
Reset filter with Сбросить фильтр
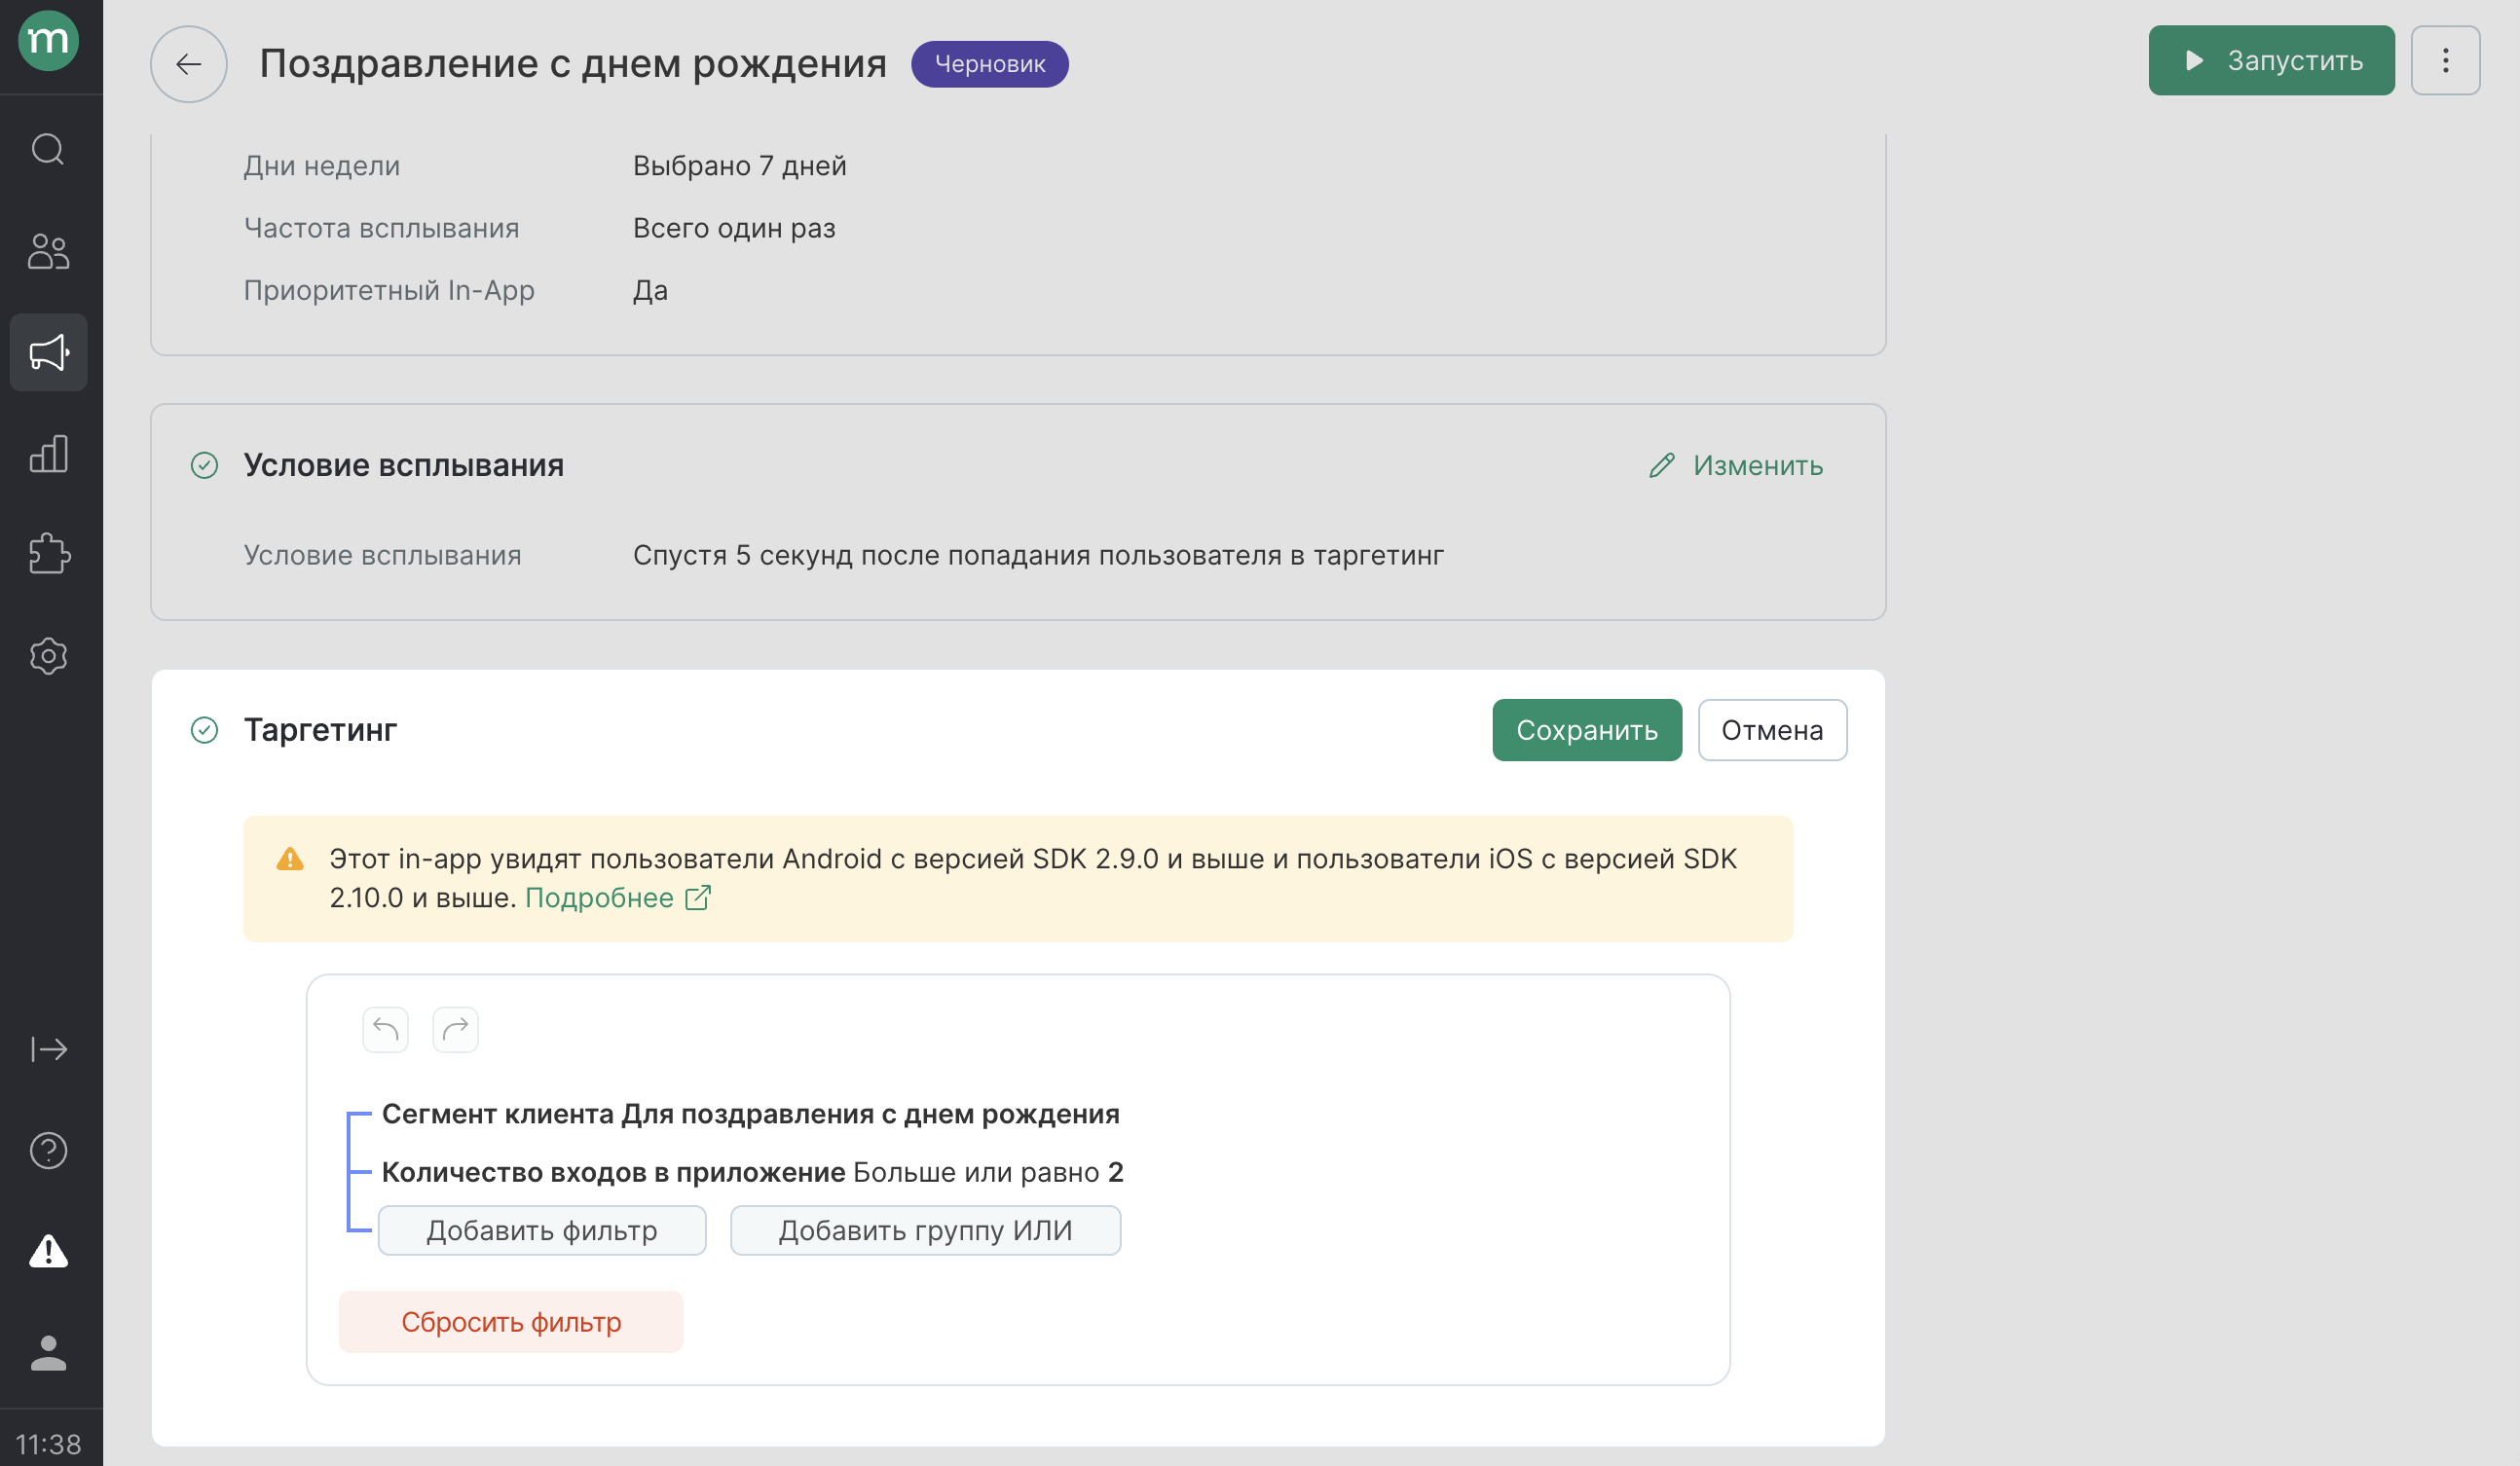pyautogui.click(x=511, y=1322)
